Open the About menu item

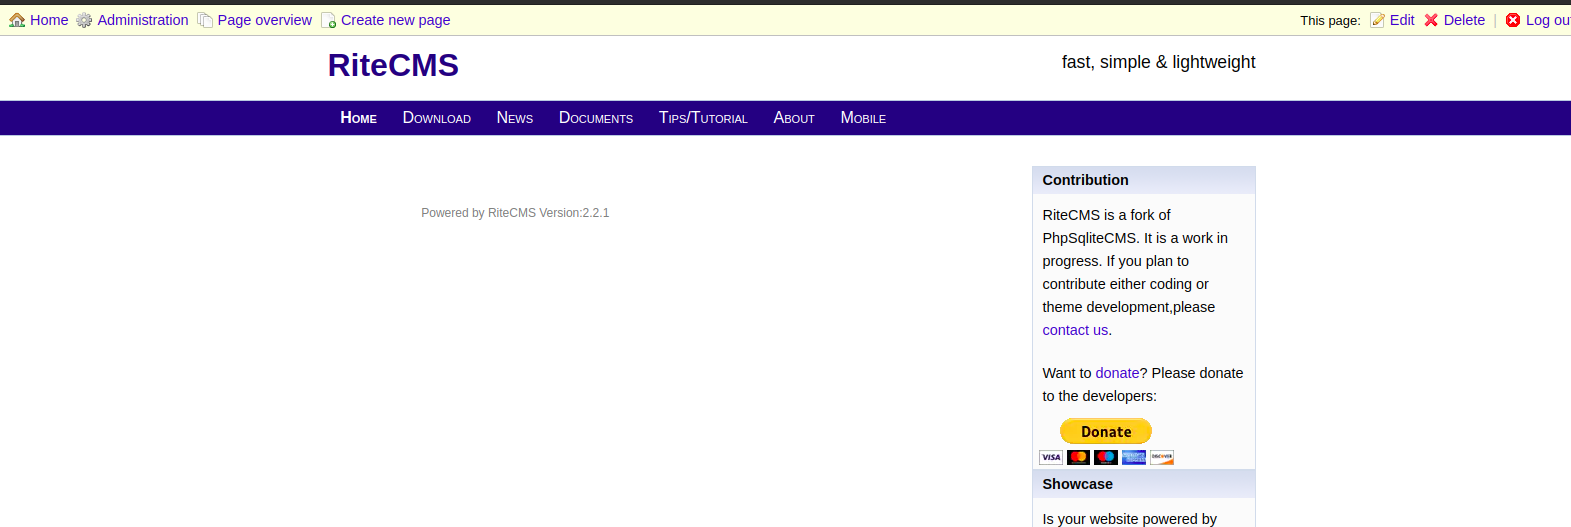click(x=794, y=118)
